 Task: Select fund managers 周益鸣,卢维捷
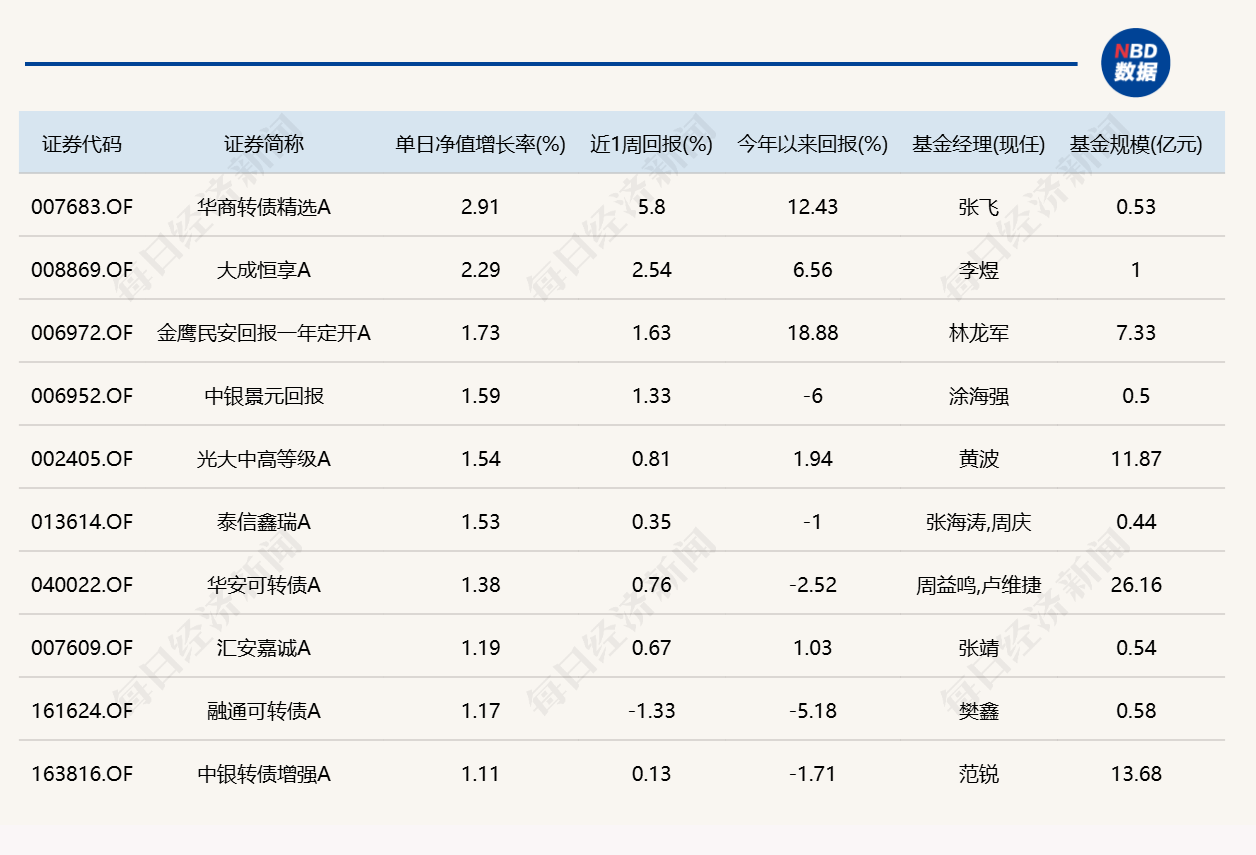click(x=978, y=585)
